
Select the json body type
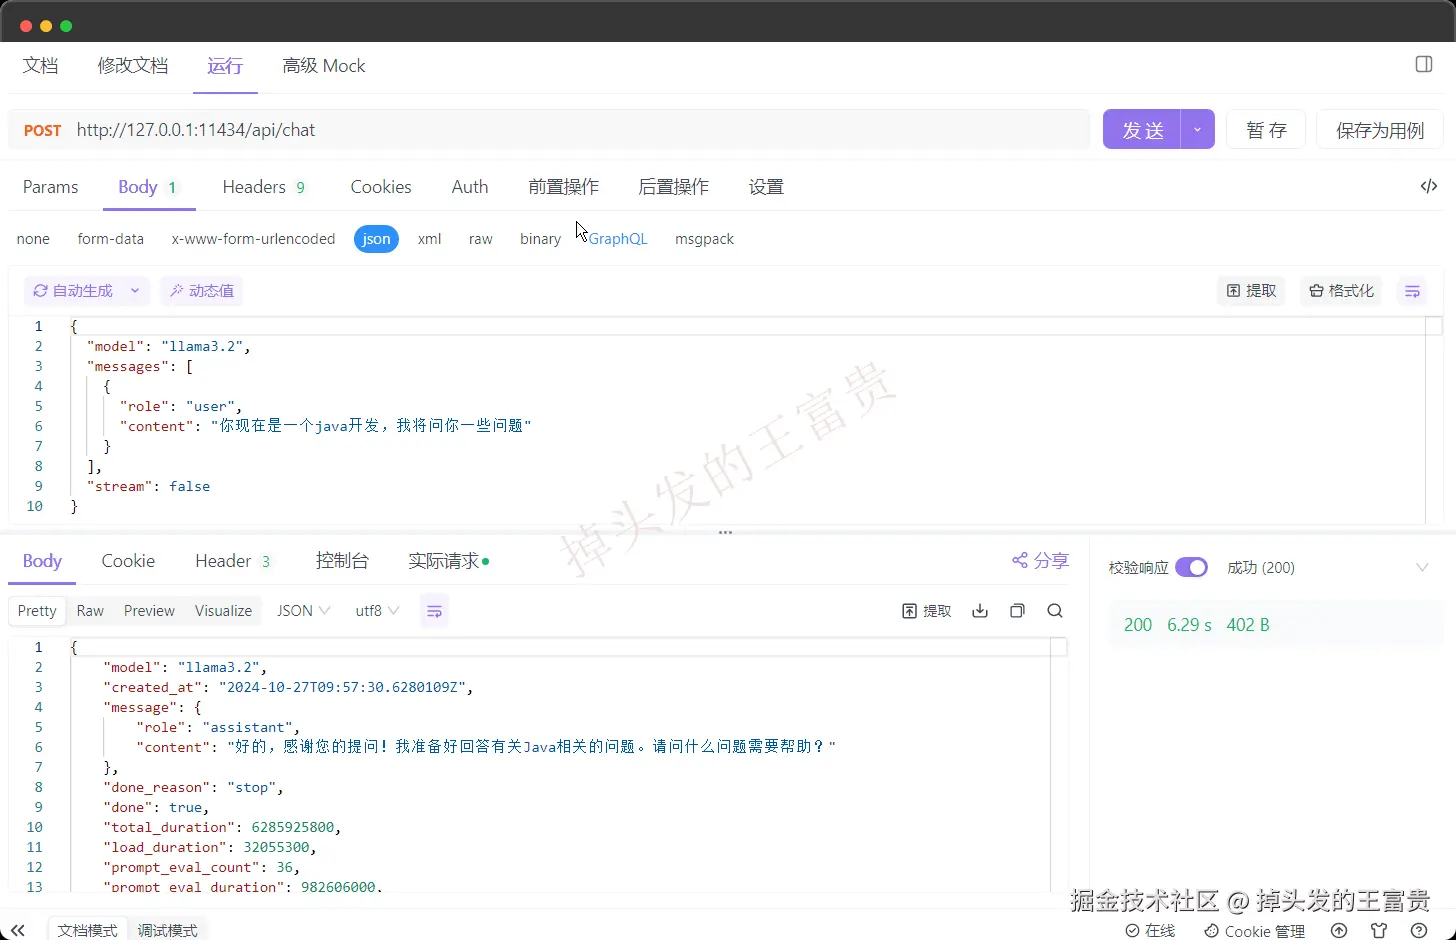(x=376, y=239)
